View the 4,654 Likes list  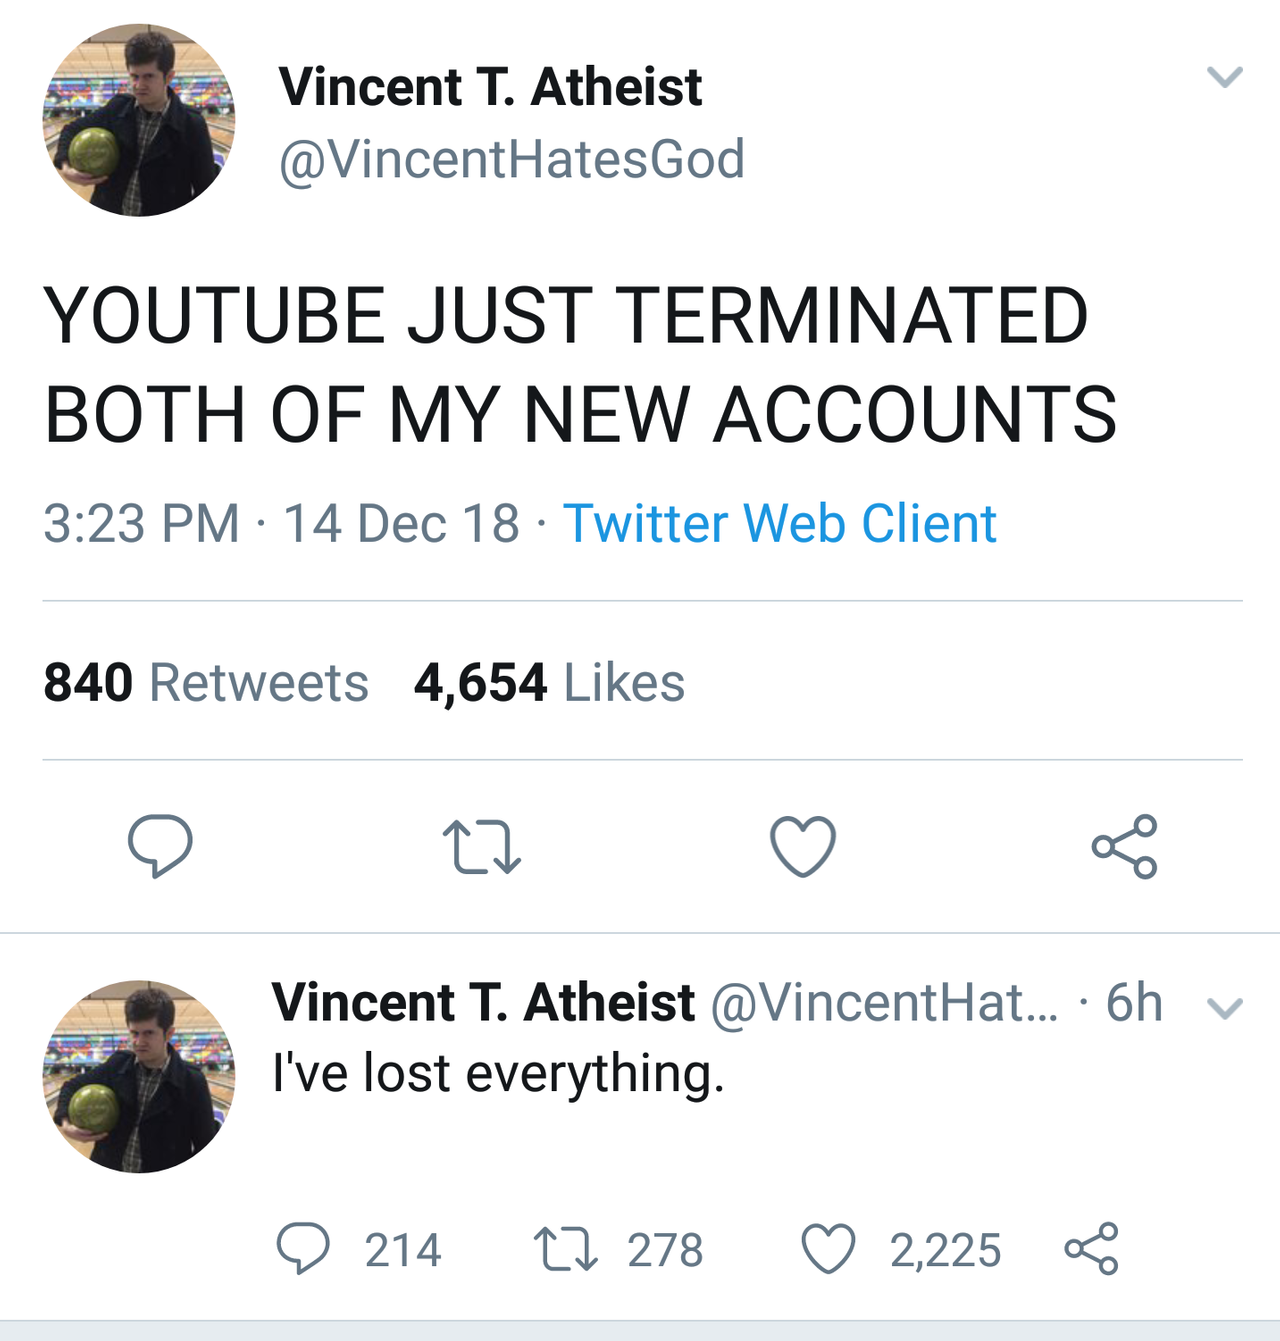tap(550, 683)
